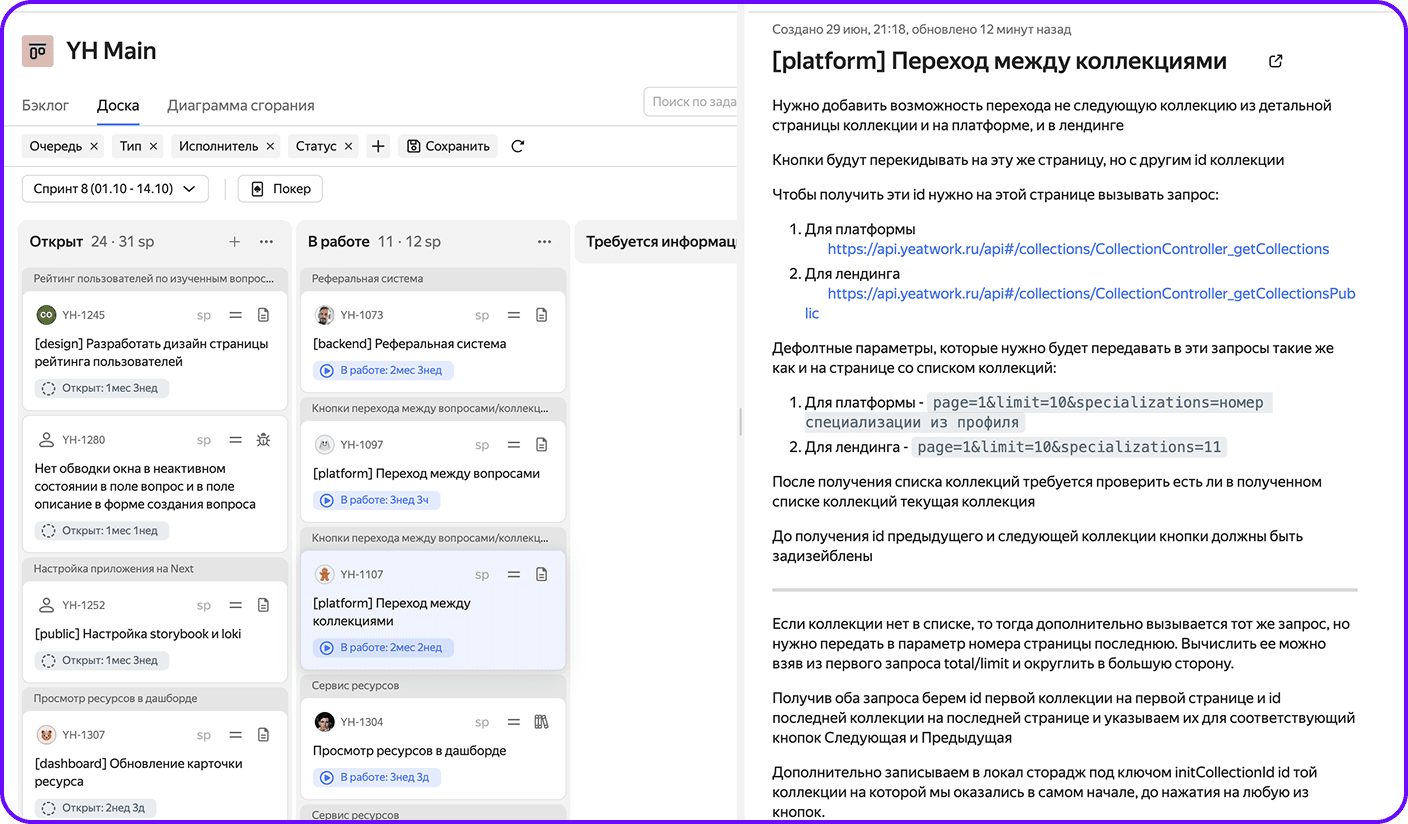This screenshot has height=824, width=1408.
Task: Open three-dot menu of В работе column
Action: 544,242
